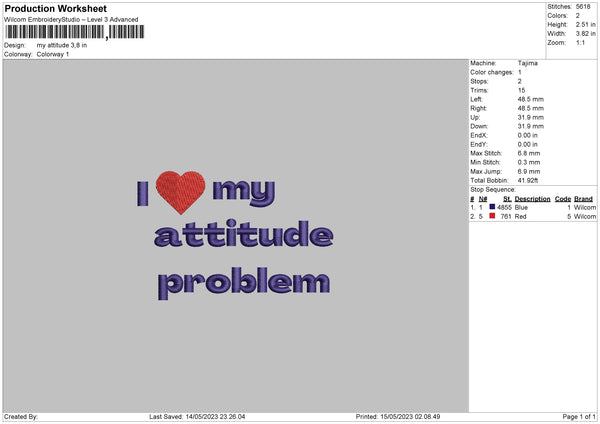This screenshot has height=424, width=600.
Task: Click the 'Brand' column header
Action: [x=583, y=199]
